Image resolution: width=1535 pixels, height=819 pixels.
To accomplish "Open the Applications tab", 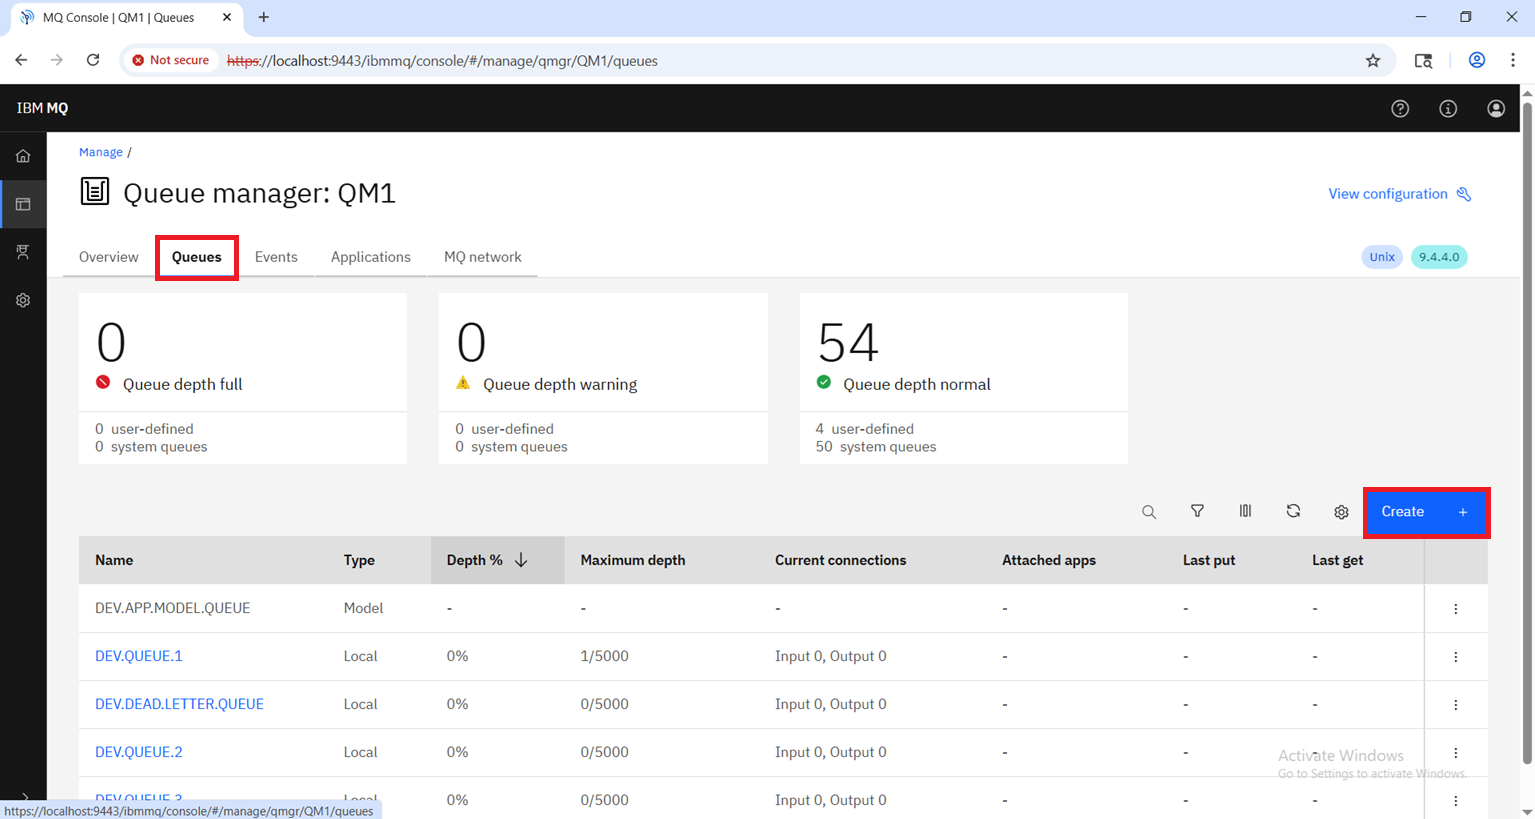I will point(371,257).
